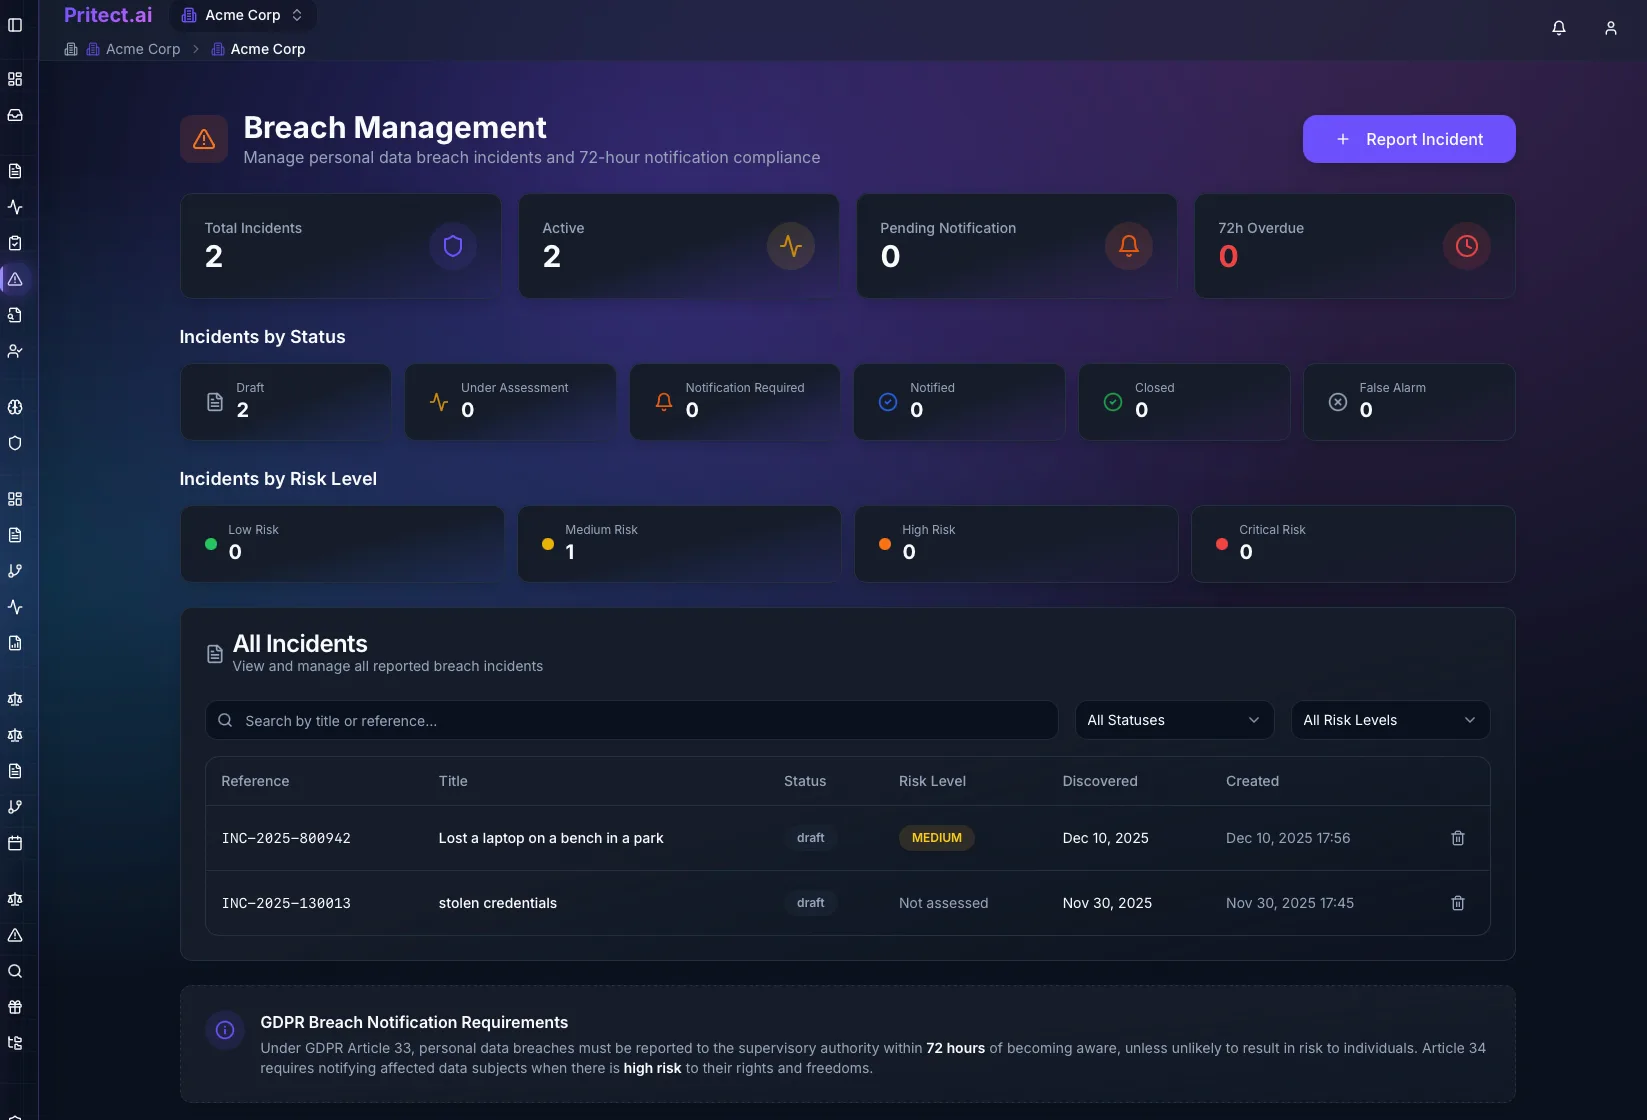Click the GDPR info circle icon
Screen dimensions: 1647x1120
point(225,1030)
